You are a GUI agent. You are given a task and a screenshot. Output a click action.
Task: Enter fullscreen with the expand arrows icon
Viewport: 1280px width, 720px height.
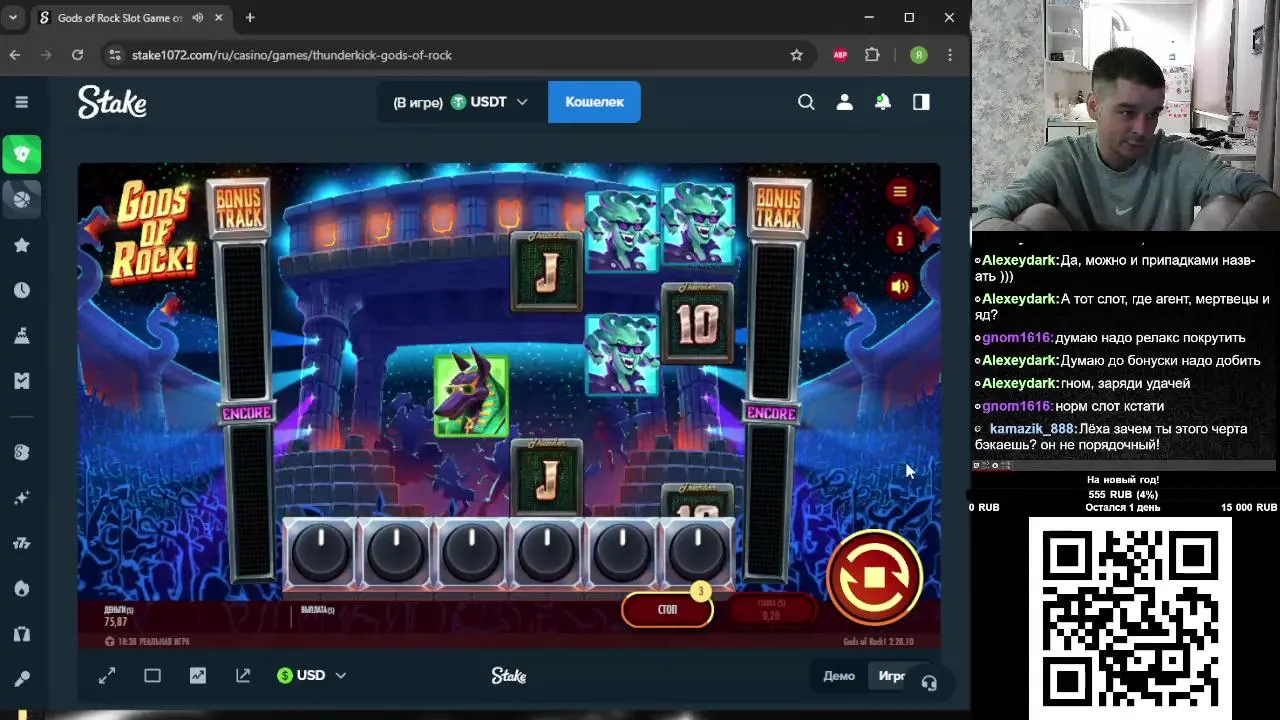[107, 676]
